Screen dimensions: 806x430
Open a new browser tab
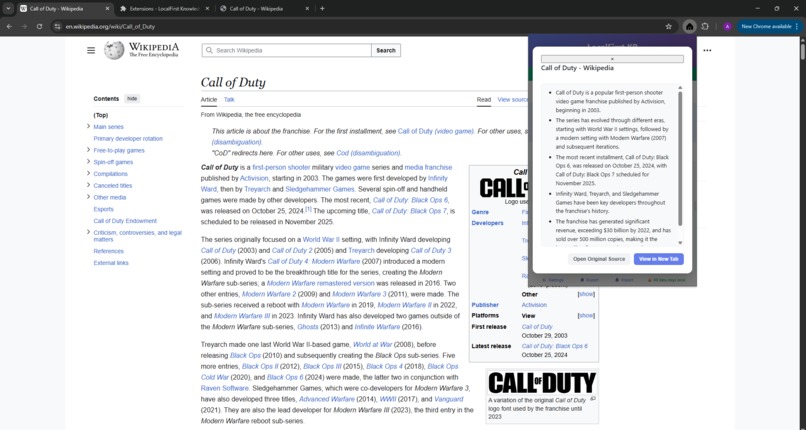click(x=322, y=8)
